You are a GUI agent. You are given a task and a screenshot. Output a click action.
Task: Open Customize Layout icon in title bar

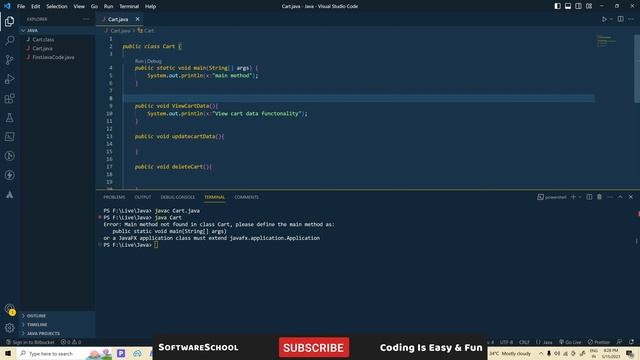point(589,6)
